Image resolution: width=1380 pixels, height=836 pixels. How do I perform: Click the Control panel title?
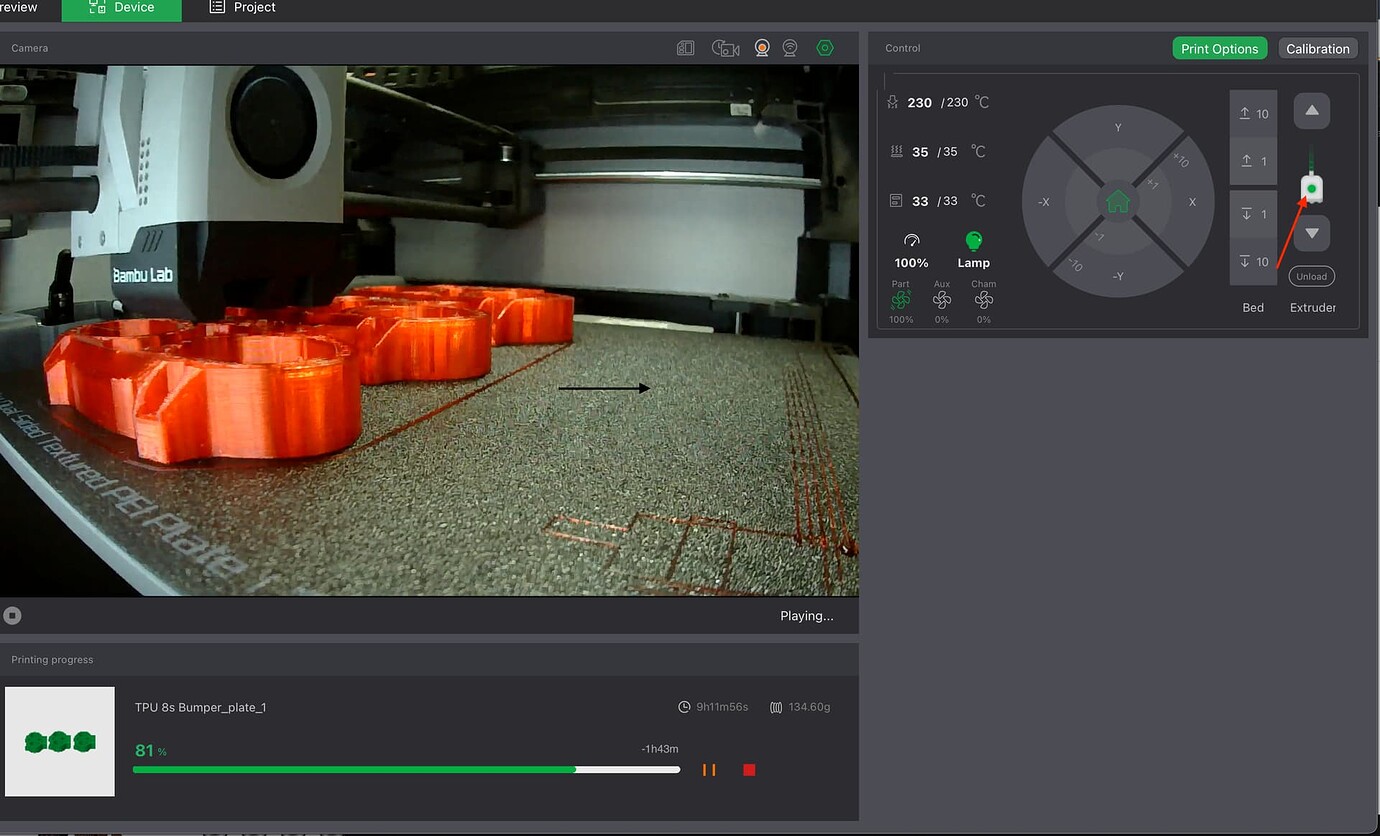903,48
